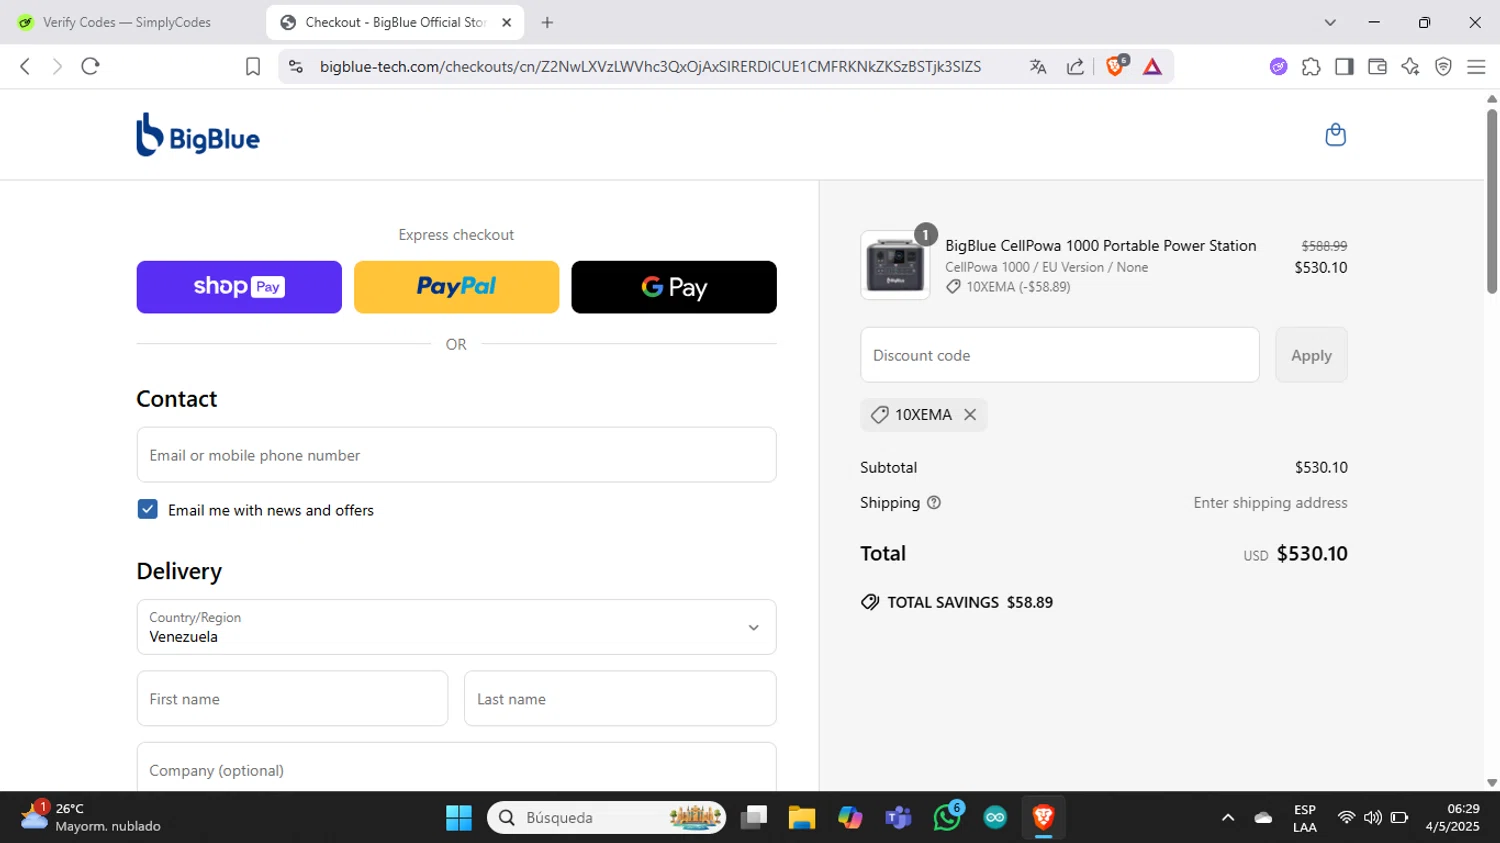The image size is (1500, 843).
Task: Pay with Shop Pay button
Action: click(x=239, y=287)
